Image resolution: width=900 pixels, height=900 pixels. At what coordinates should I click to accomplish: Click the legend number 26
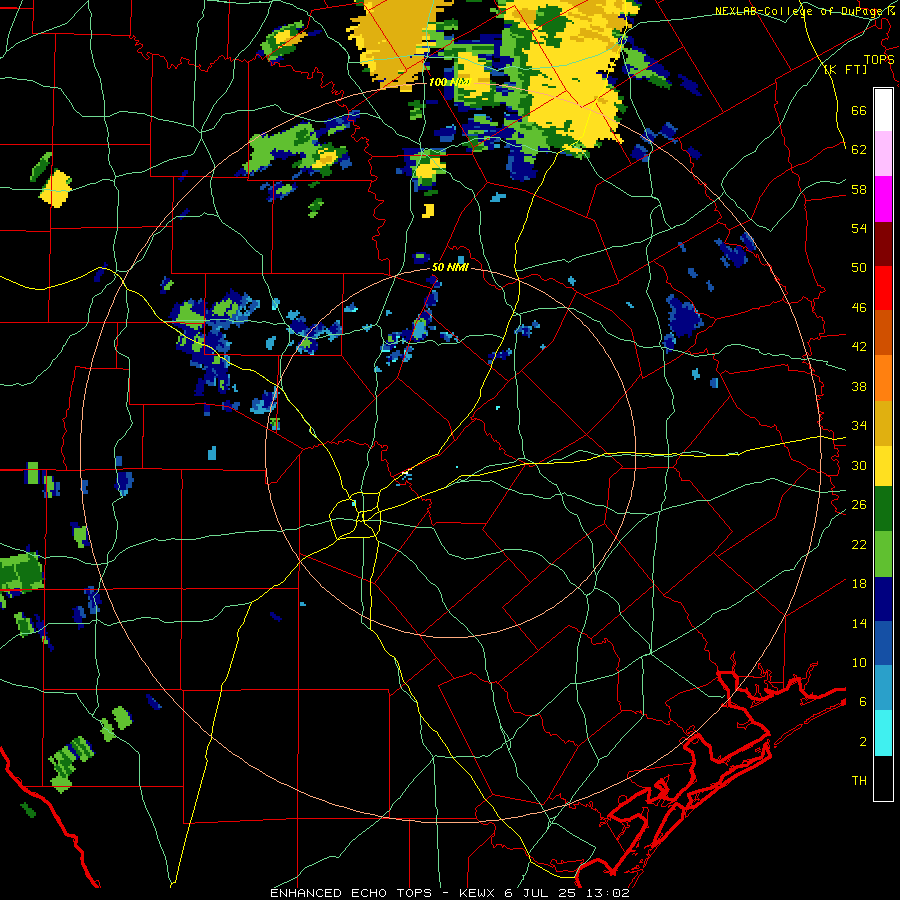point(859,505)
